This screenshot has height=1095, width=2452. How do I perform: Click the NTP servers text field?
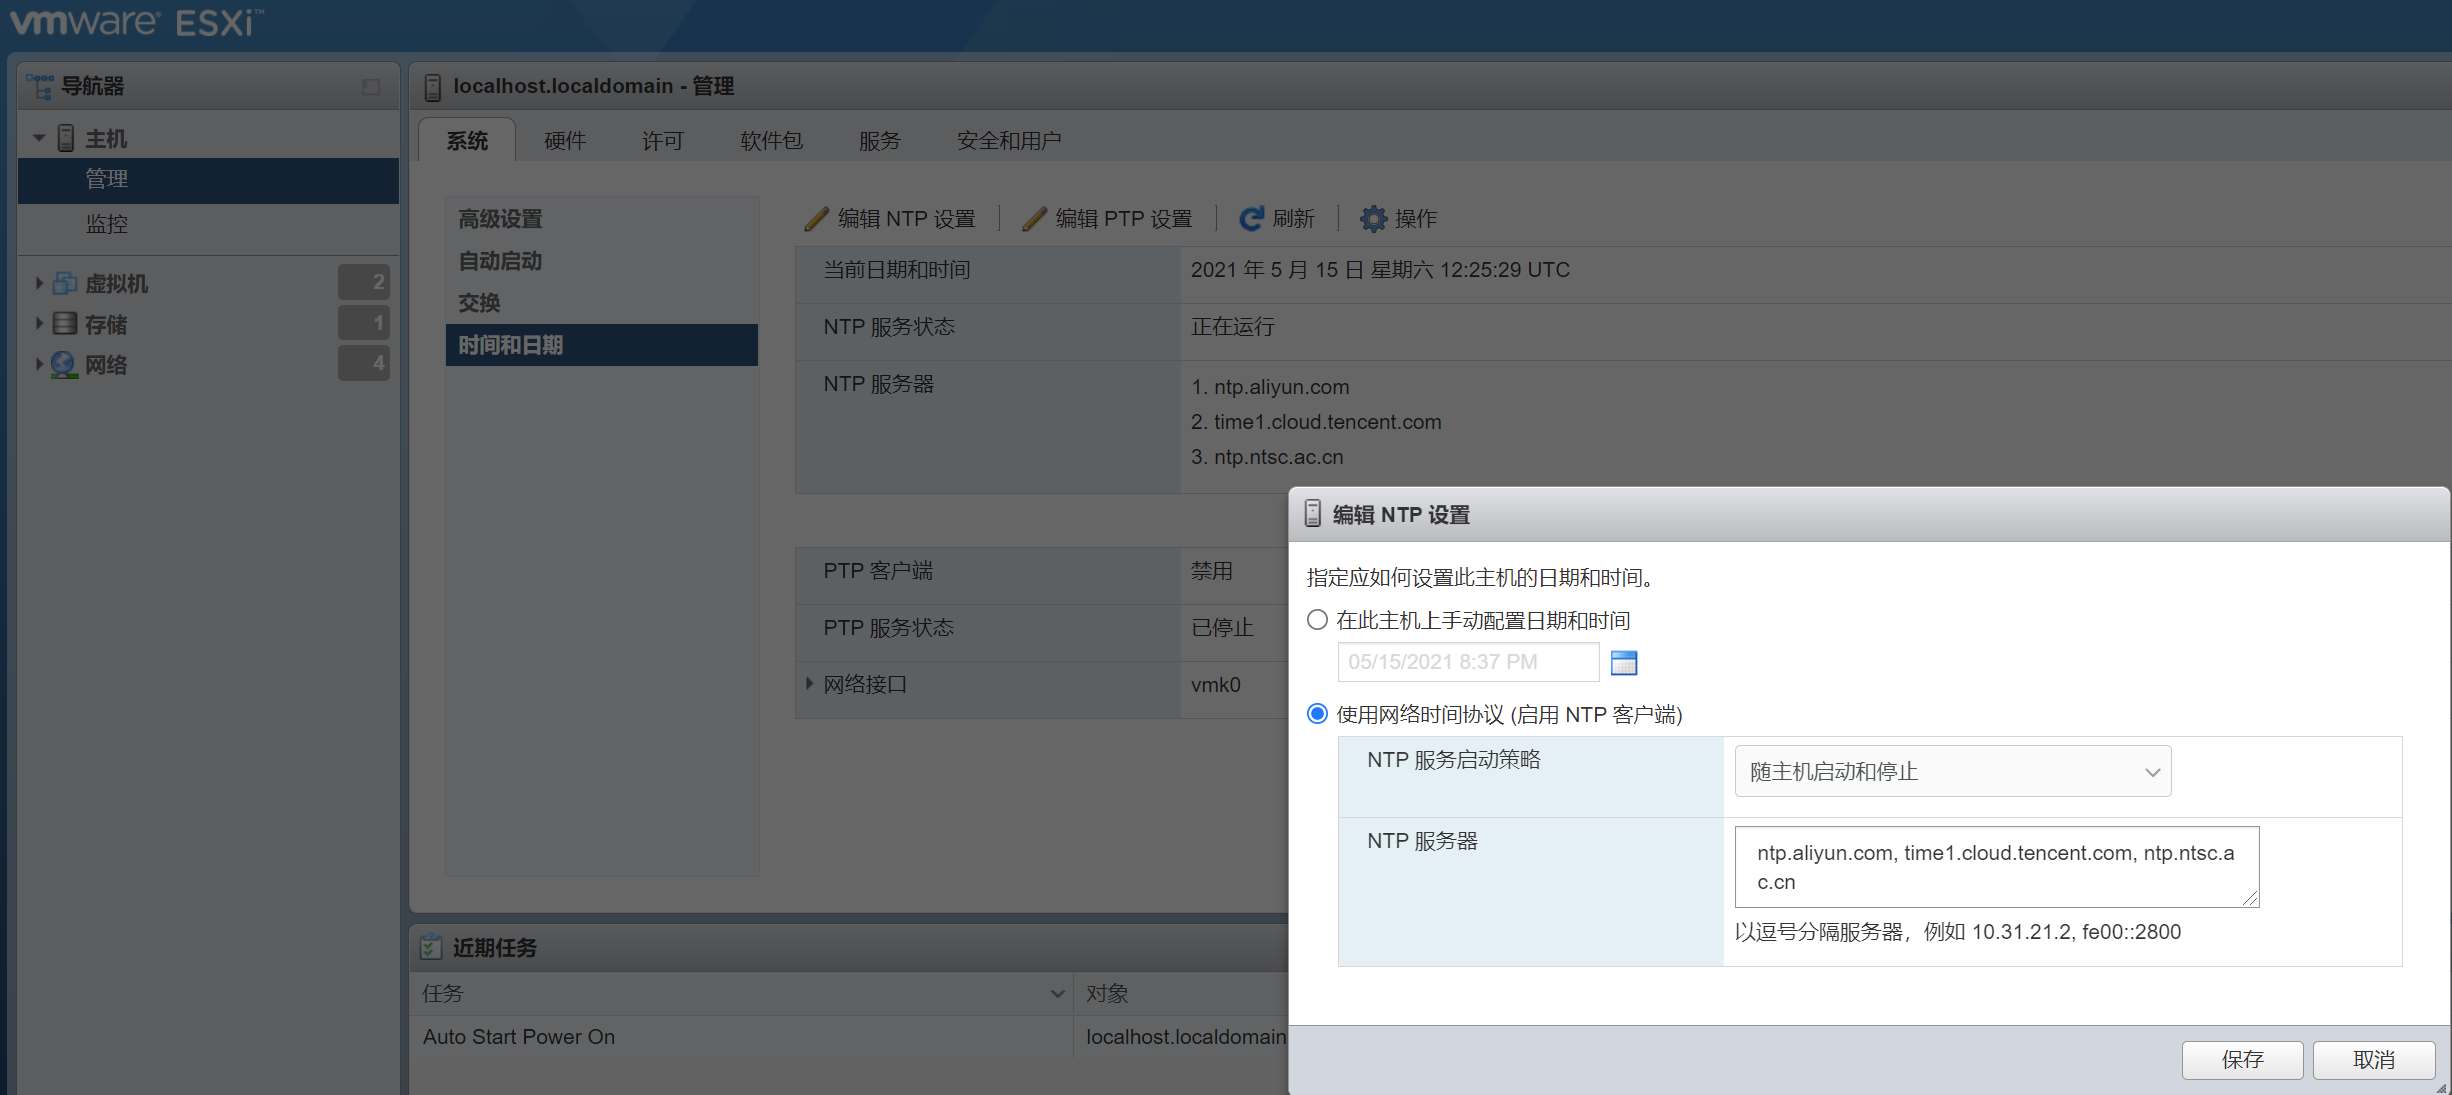point(1996,867)
